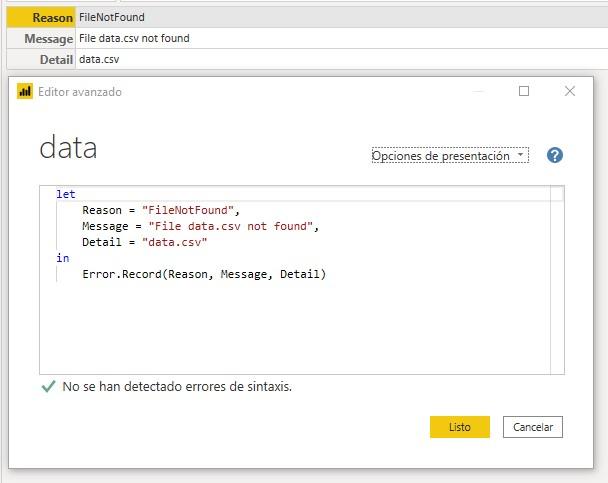Open the Opciones de presentación dropdown
This screenshot has height=483, width=608.
point(450,155)
